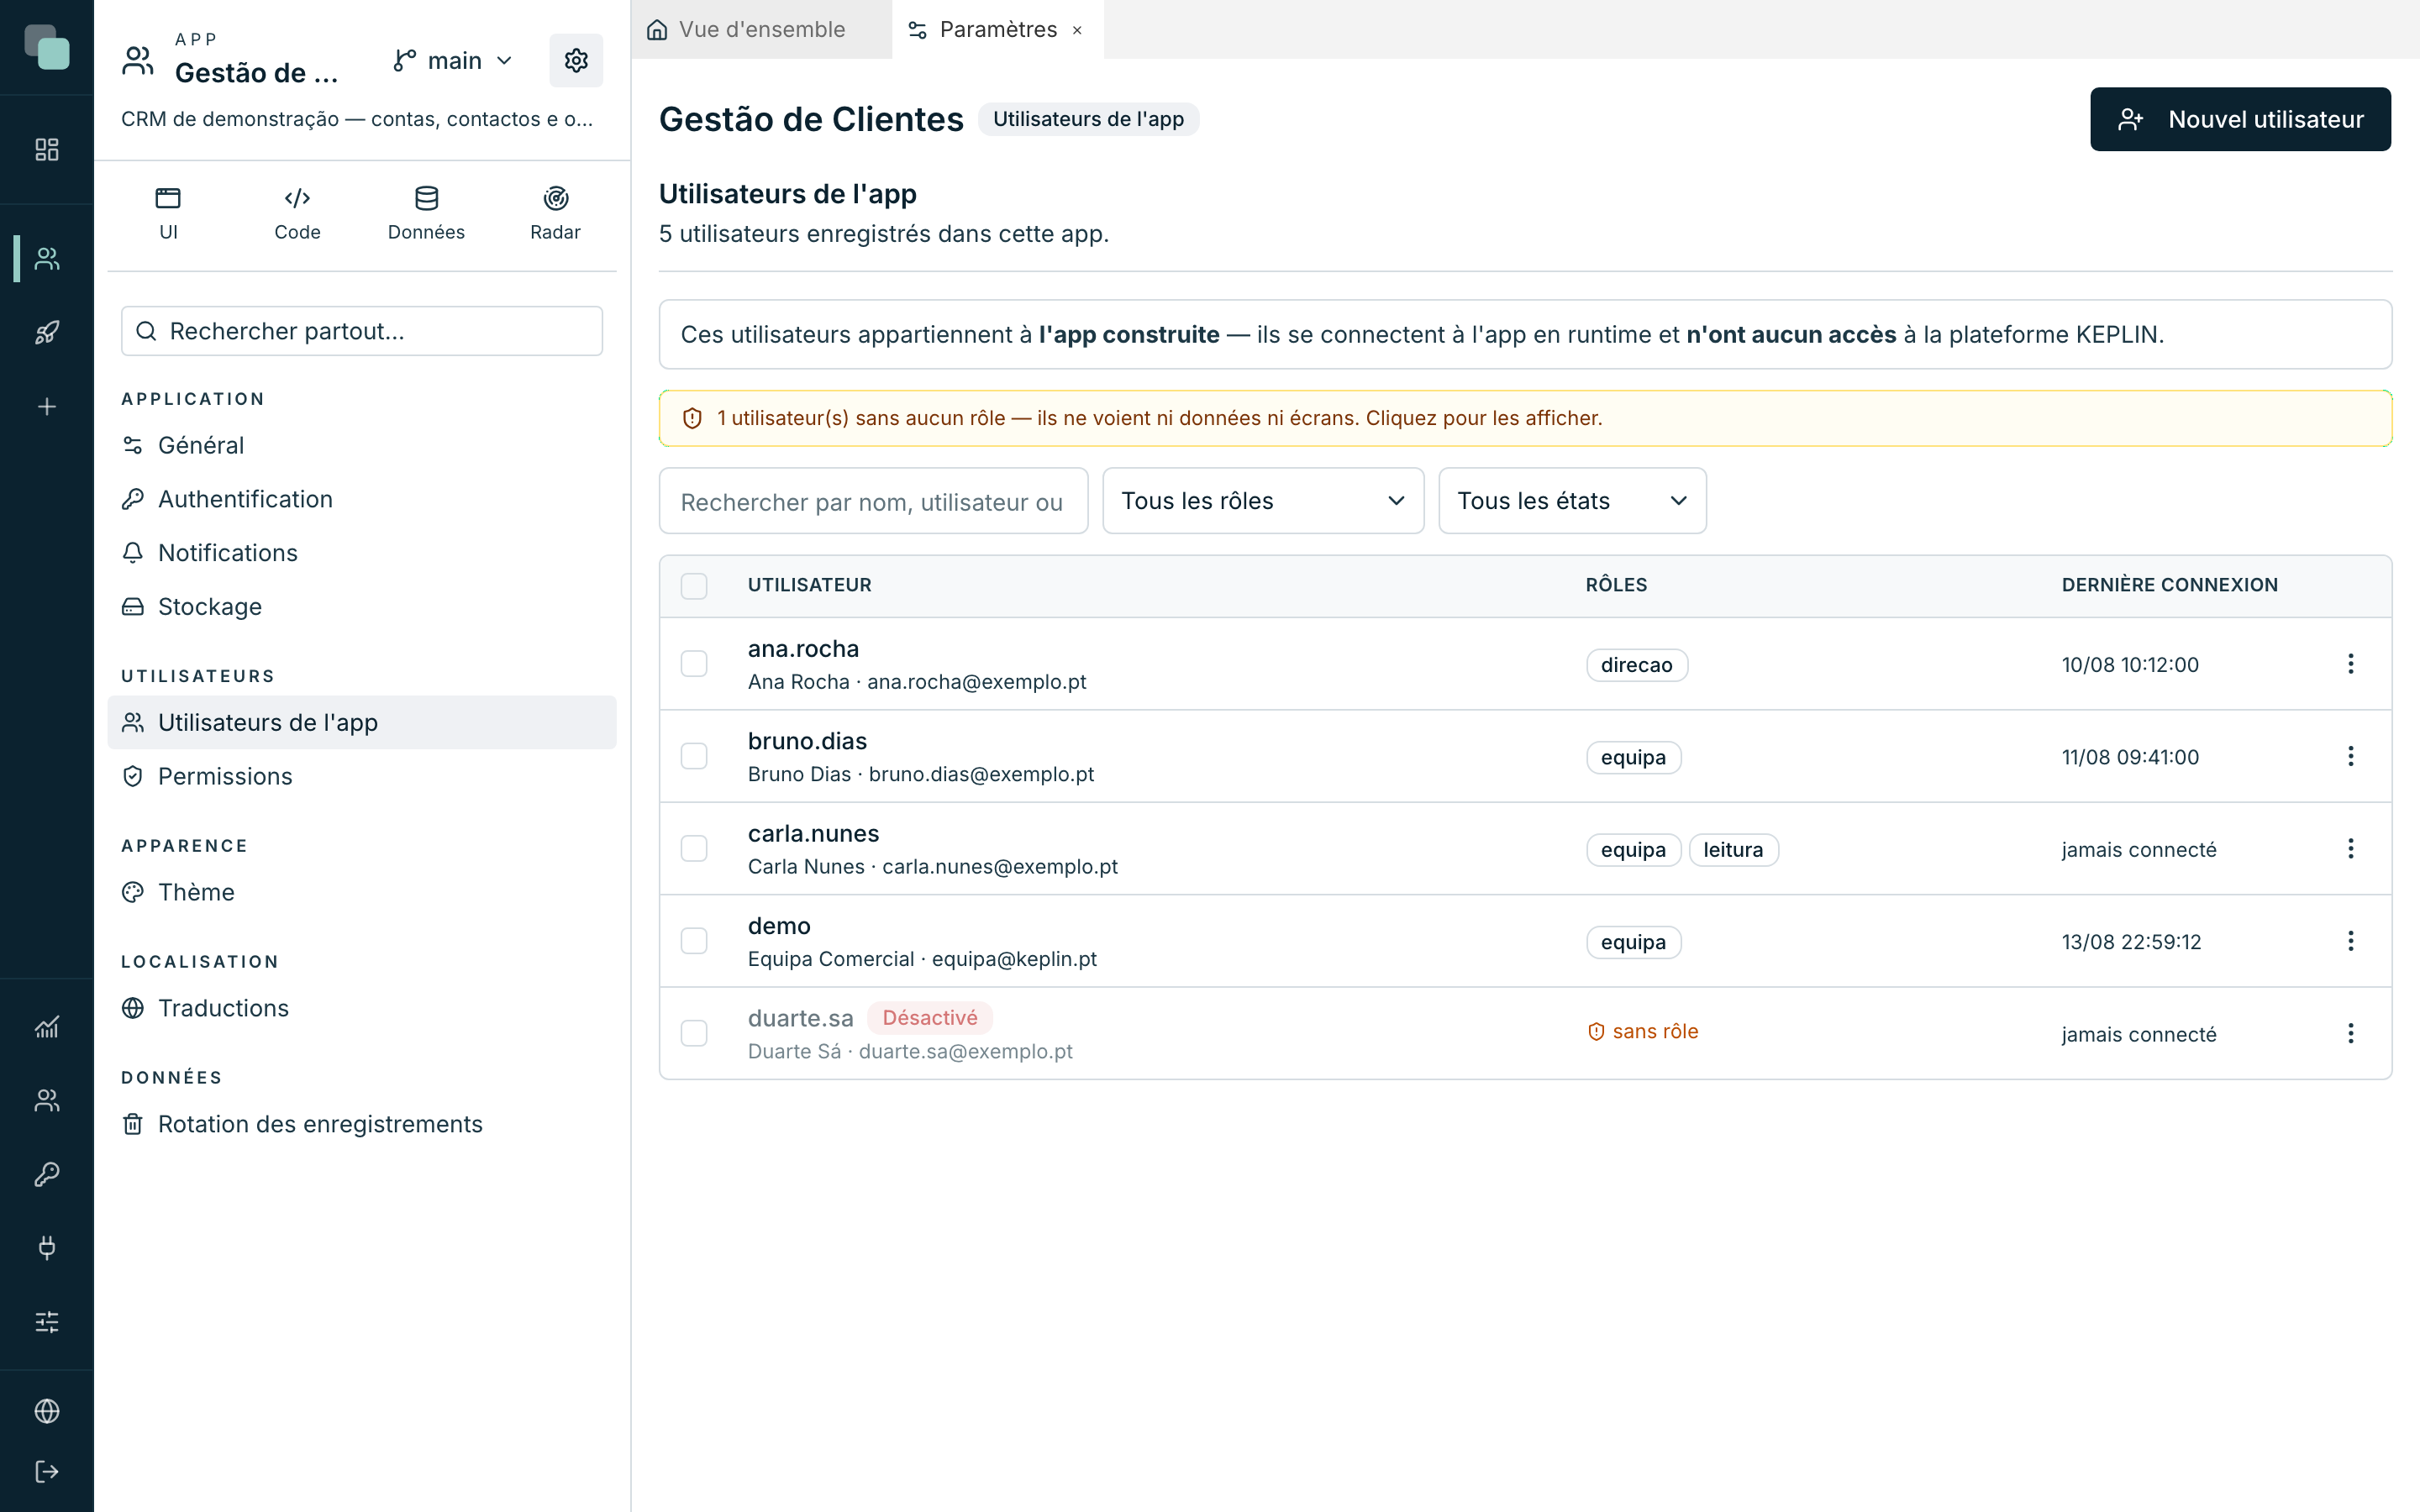This screenshot has width=2420, height=1512.
Task: Click the app users icon next to Gestão de
Action: [138, 61]
